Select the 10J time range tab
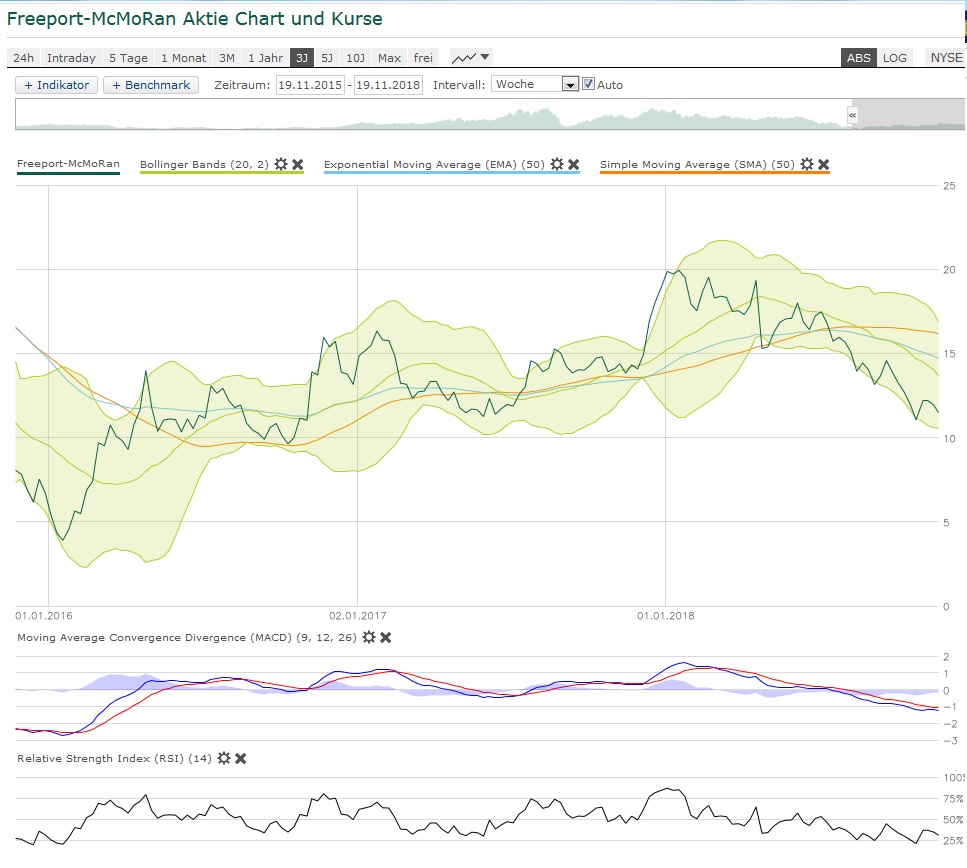The height and width of the screenshot is (868, 967). pyautogui.click(x=355, y=58)
